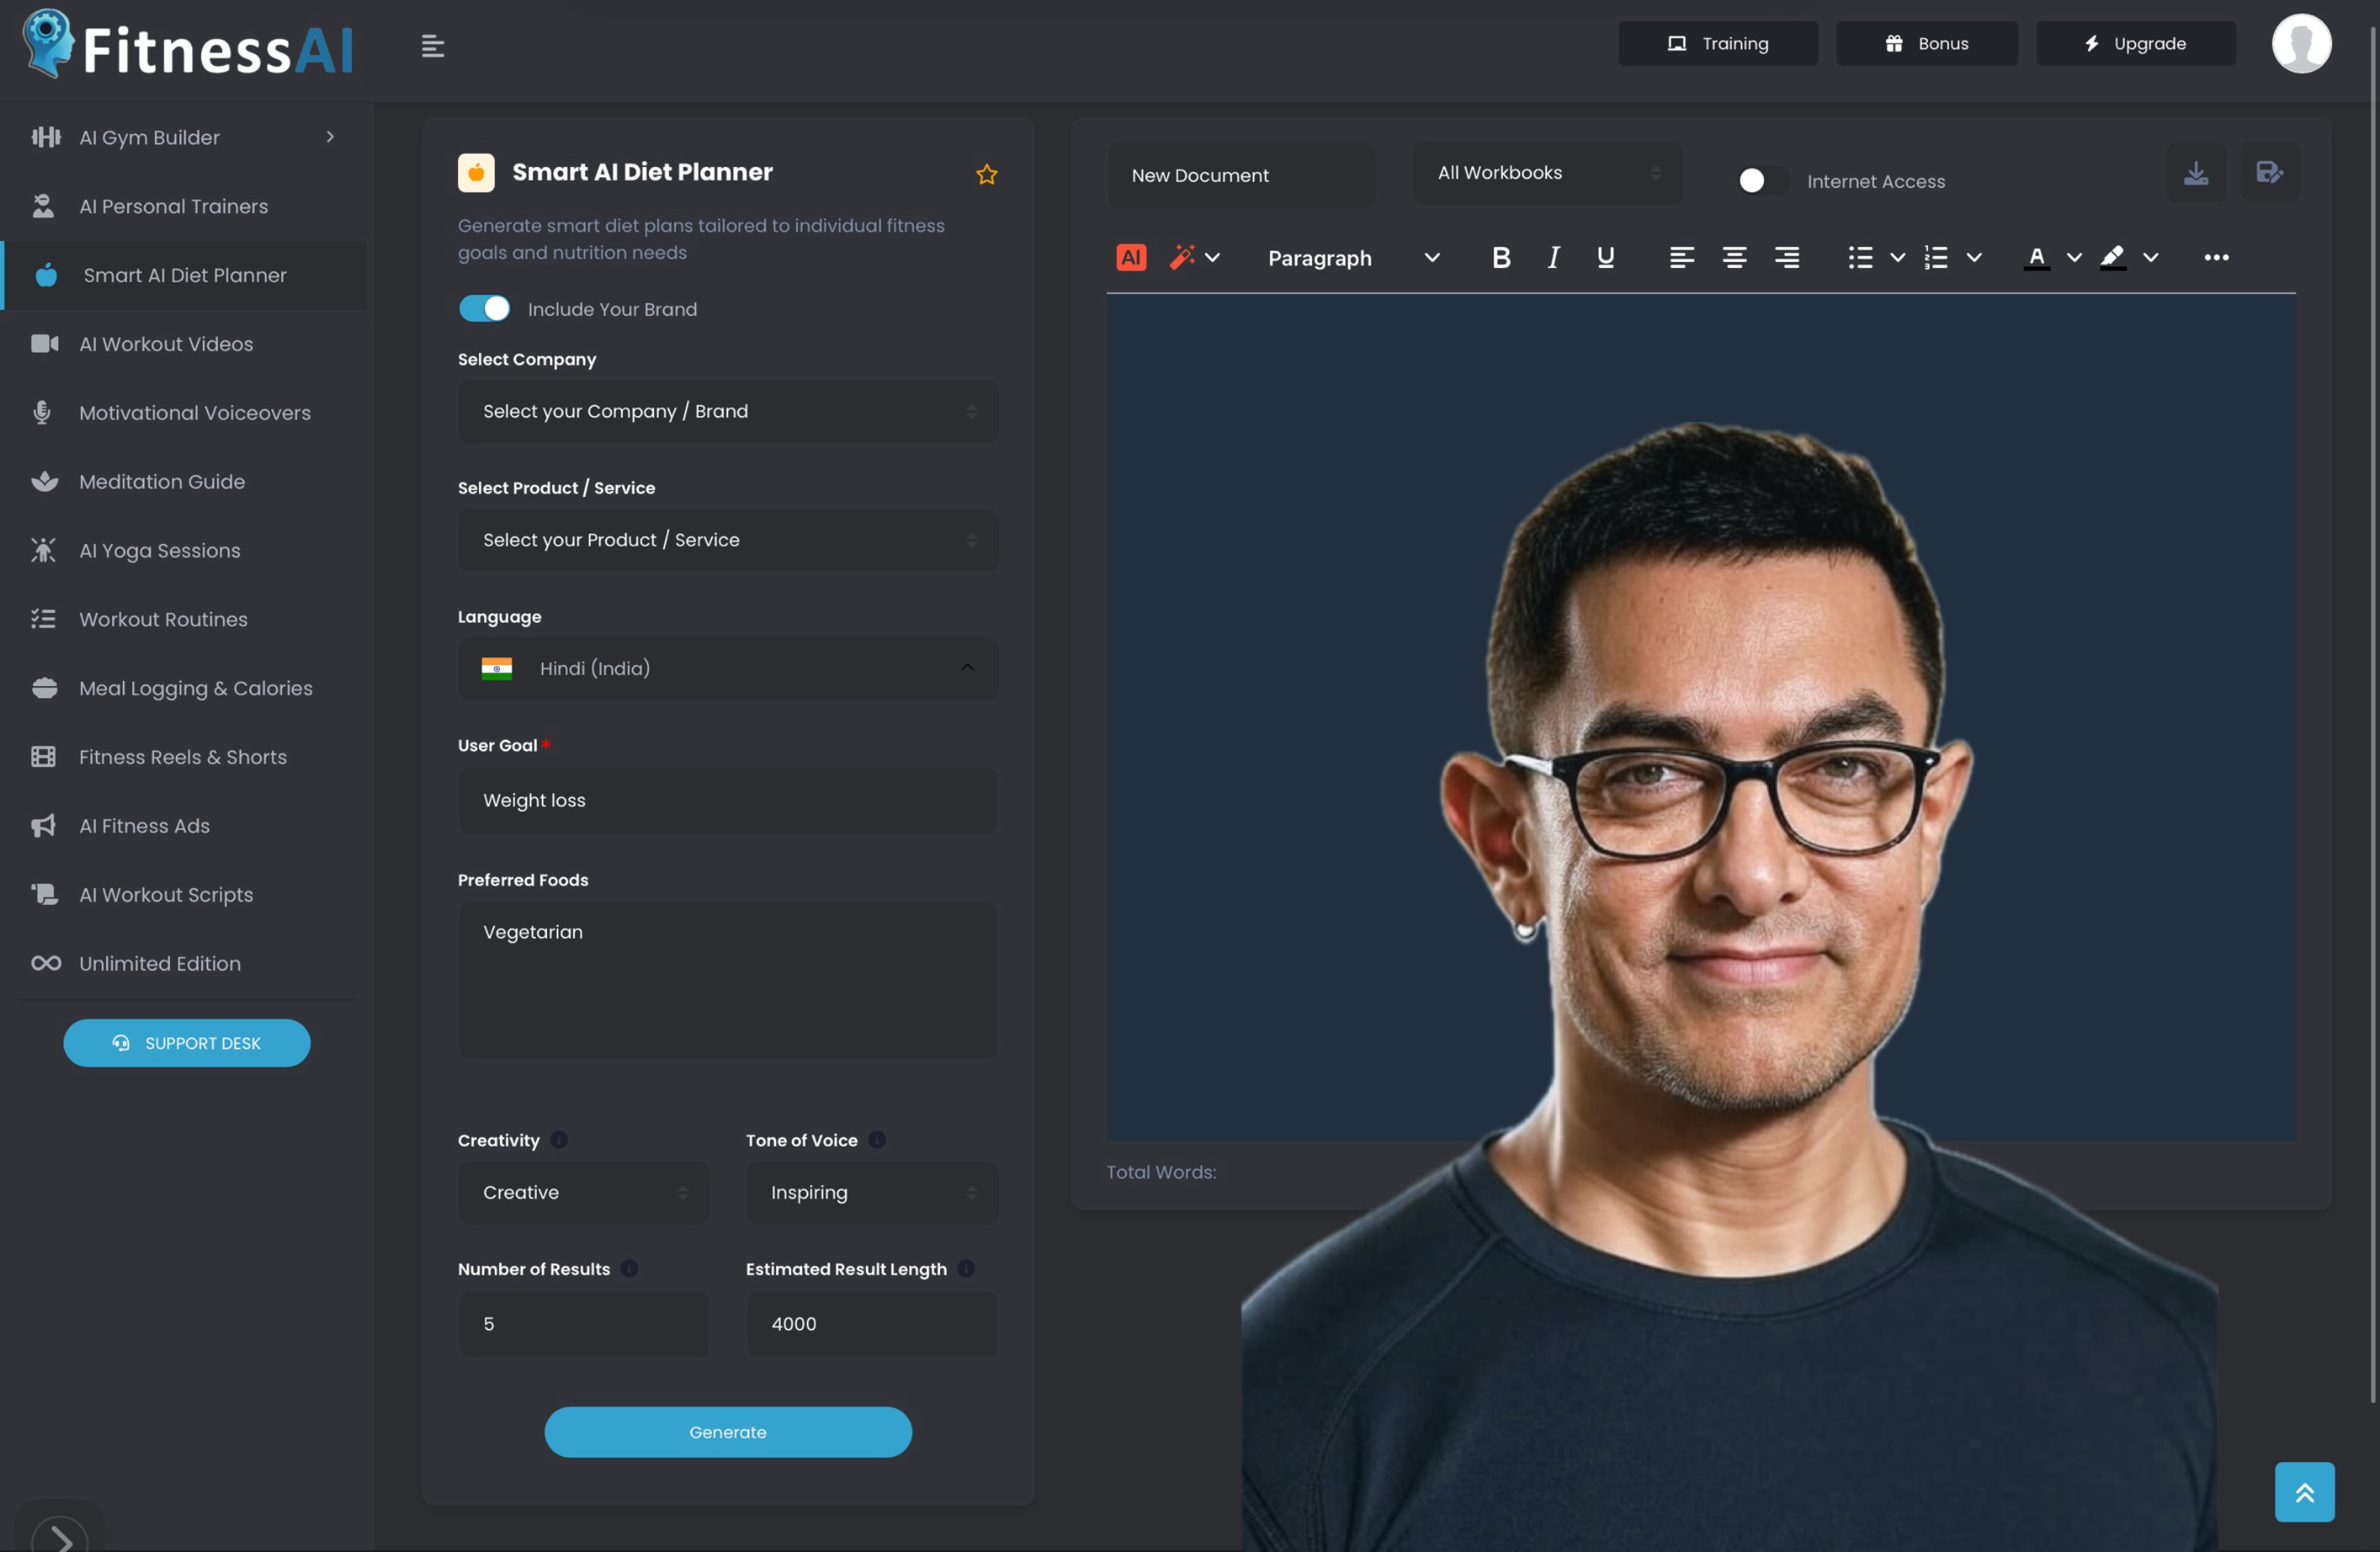Open the Paragraph style dropdown

(x=1352, y=258)
